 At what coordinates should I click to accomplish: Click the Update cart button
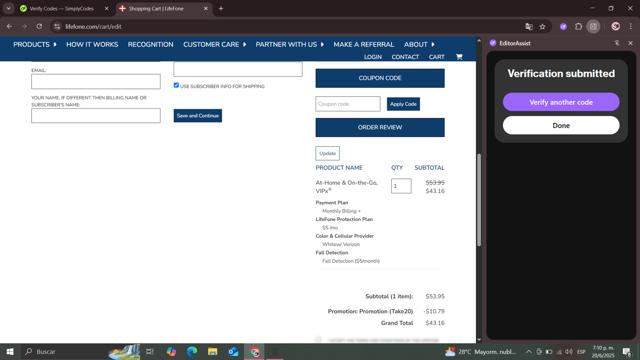(327, 153)
